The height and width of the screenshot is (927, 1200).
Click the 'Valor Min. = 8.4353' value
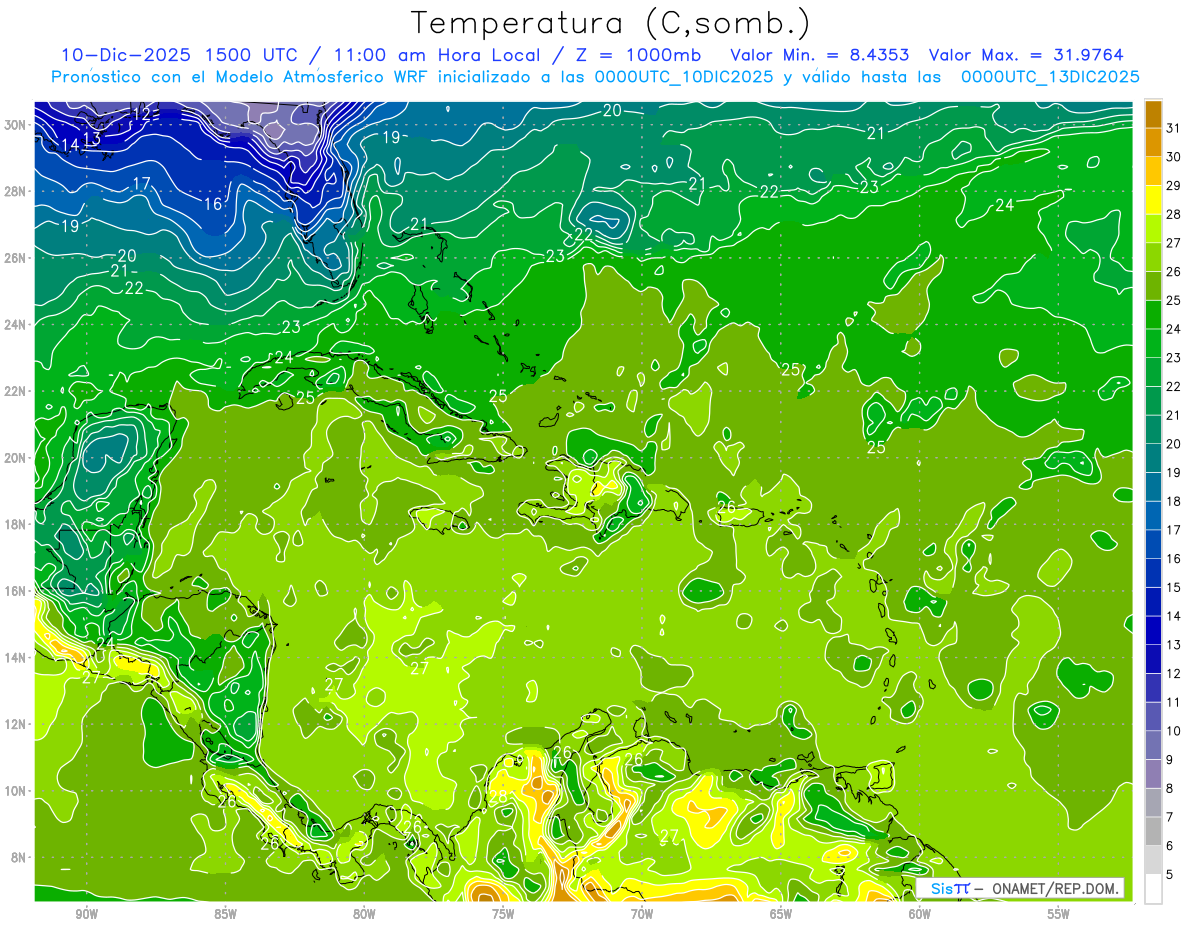pos(820,55)
